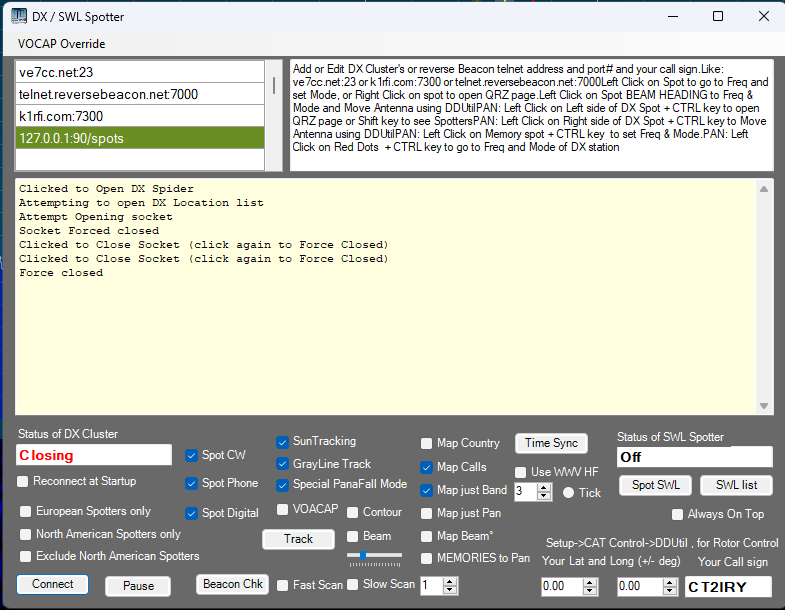Uncheck Map Calls option
The image size is (785, 610).
[x=426, y=467]
